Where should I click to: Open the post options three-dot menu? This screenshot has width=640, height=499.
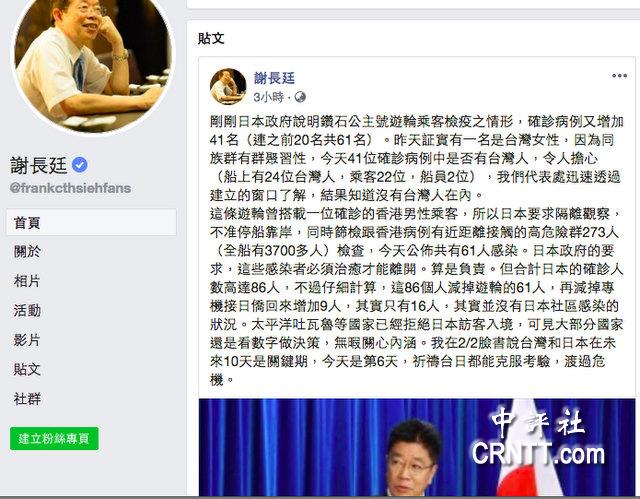(x=619, y=76)
